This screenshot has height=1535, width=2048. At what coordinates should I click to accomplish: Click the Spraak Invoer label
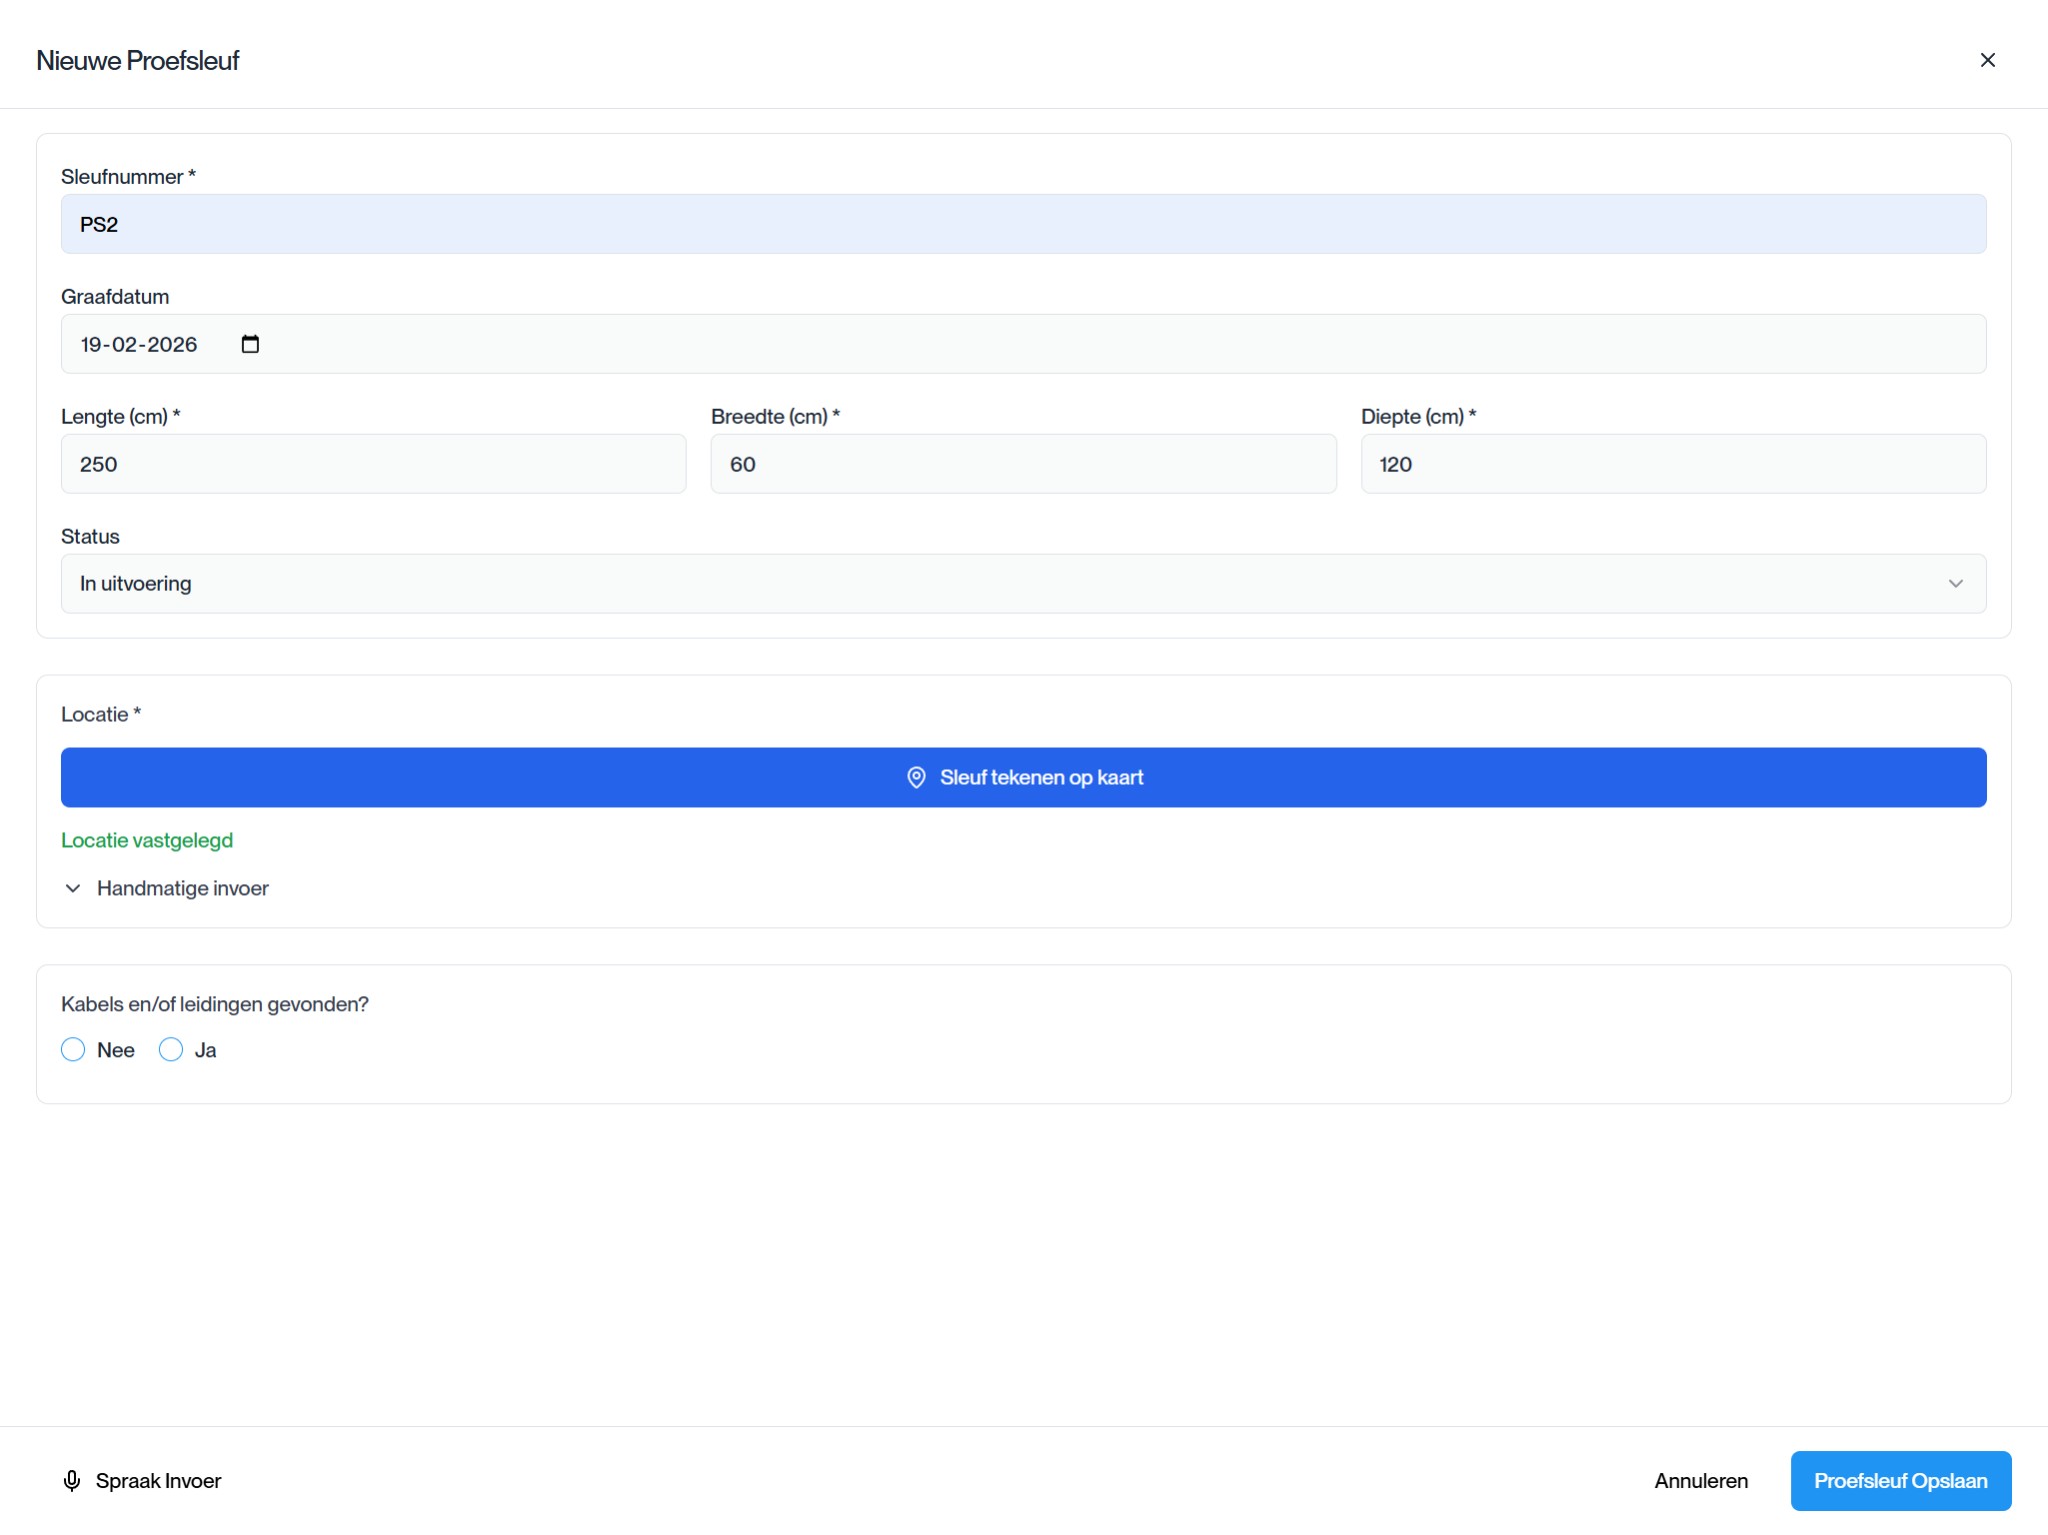tap(158, 1480)
